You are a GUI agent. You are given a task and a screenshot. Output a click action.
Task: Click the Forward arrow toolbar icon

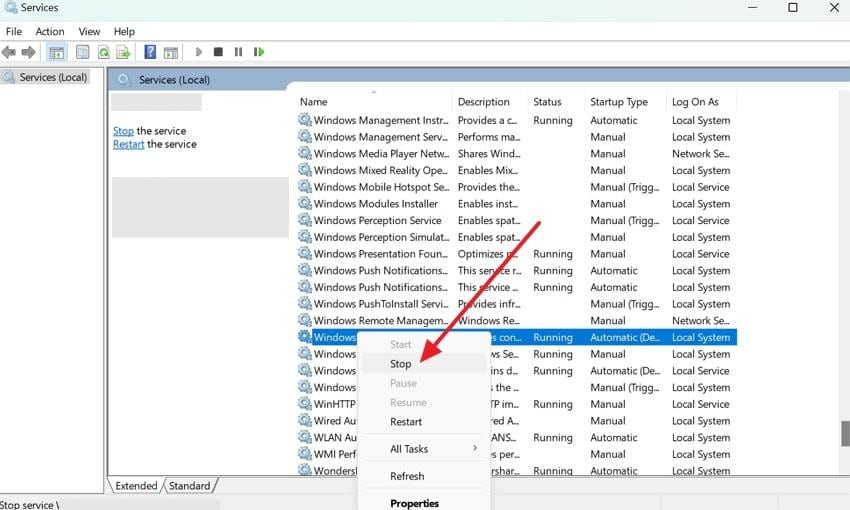click(x=28, y=52)
